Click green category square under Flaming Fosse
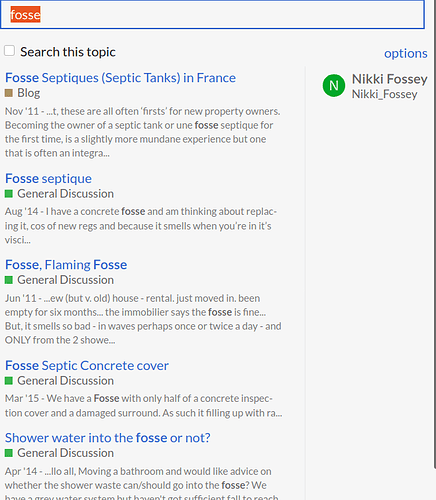Viewport: 436px width, 500px height. tap(9, 280)
